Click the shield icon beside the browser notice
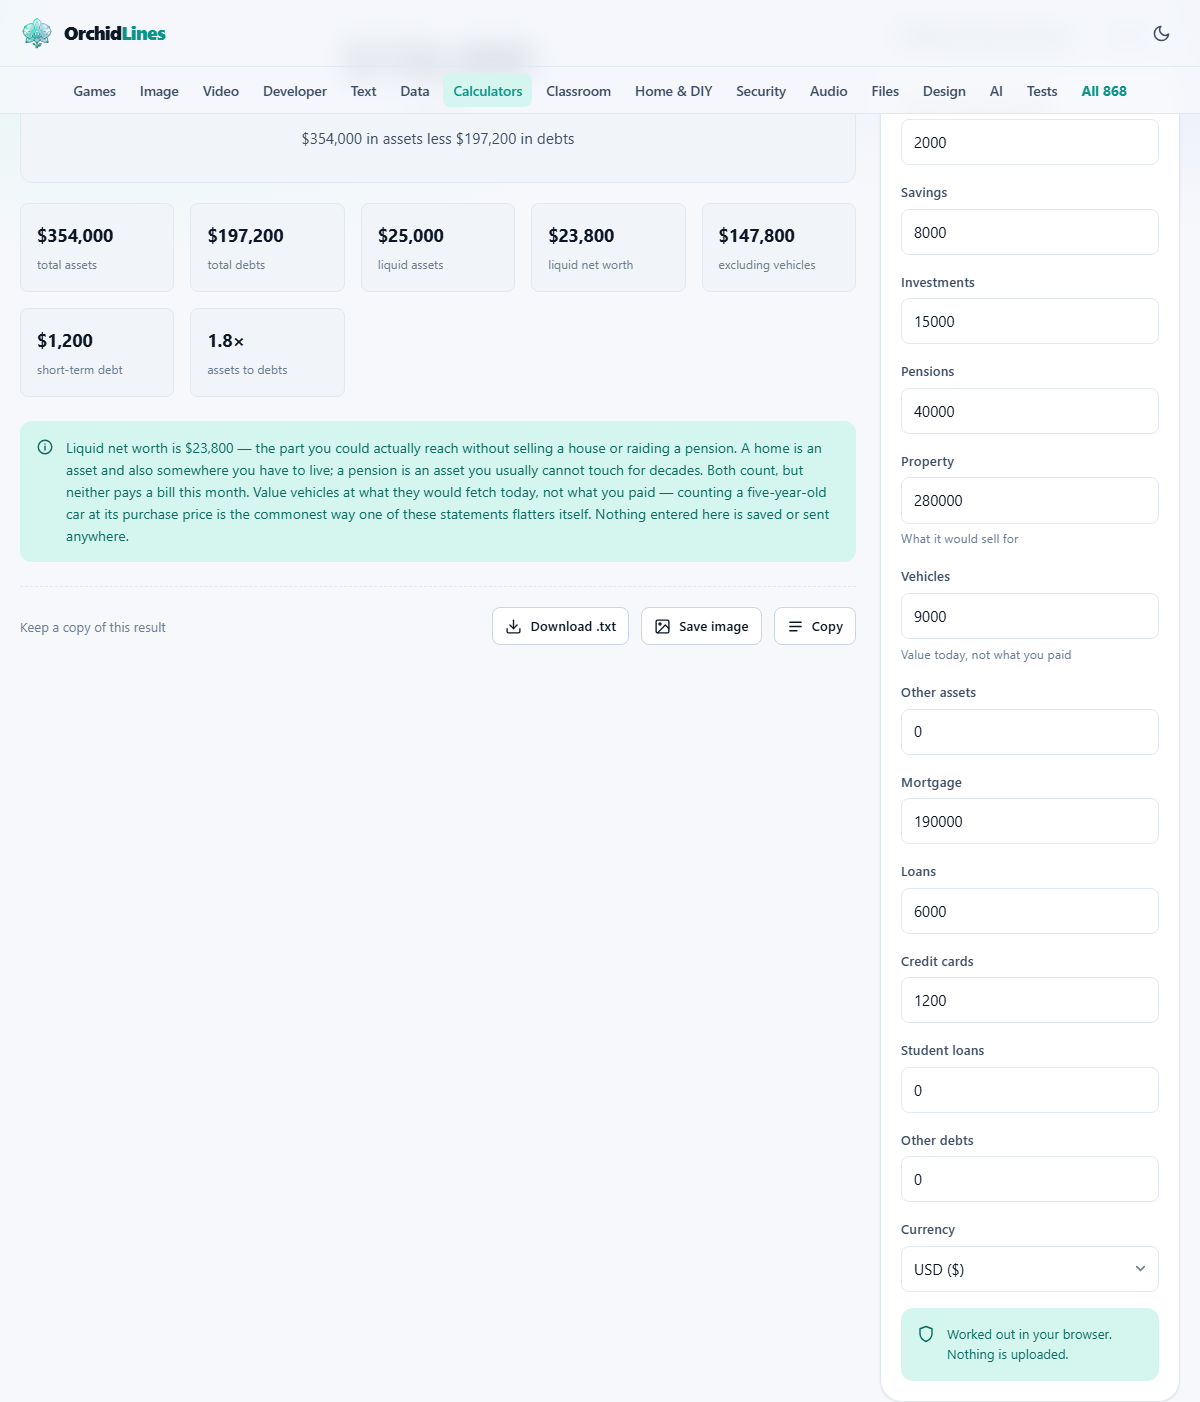This screenshot has height=1402, width=1200. click(x=926, y=1334)
